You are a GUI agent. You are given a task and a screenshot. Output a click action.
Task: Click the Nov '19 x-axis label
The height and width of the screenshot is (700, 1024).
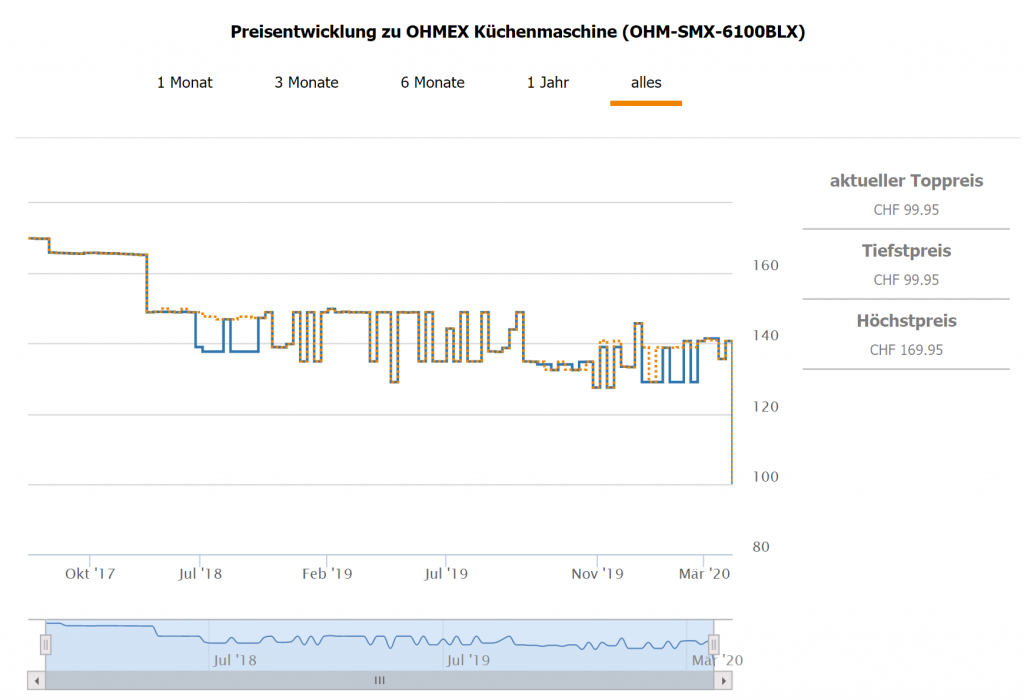(597, 573)
